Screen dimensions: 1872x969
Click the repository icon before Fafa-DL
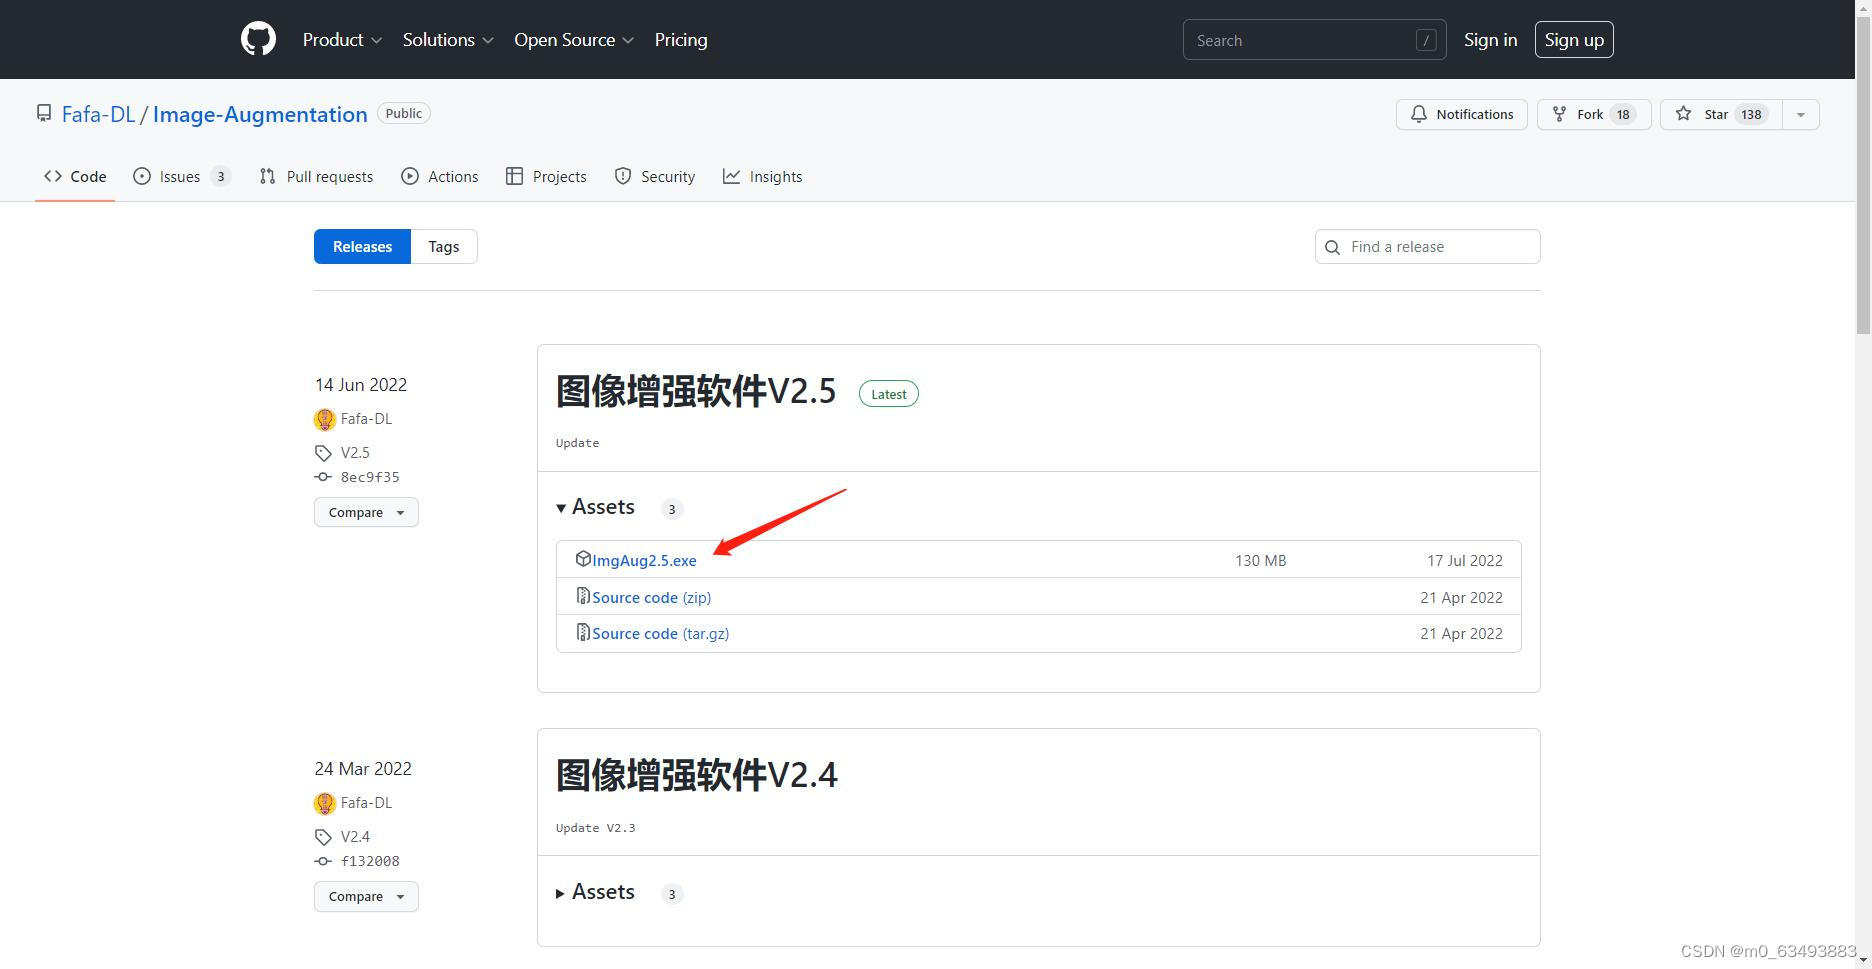tap(44, 113)
